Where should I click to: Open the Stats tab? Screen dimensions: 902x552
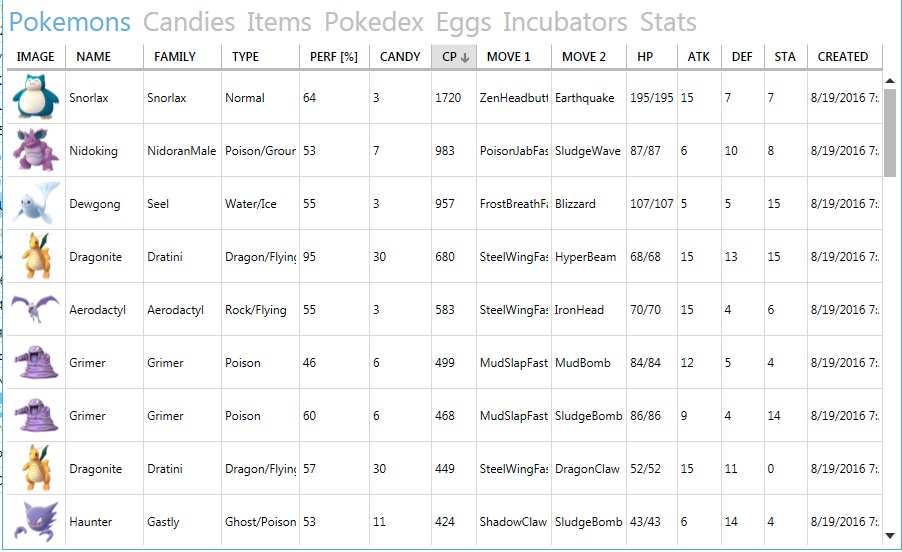(x=668, y=22)
